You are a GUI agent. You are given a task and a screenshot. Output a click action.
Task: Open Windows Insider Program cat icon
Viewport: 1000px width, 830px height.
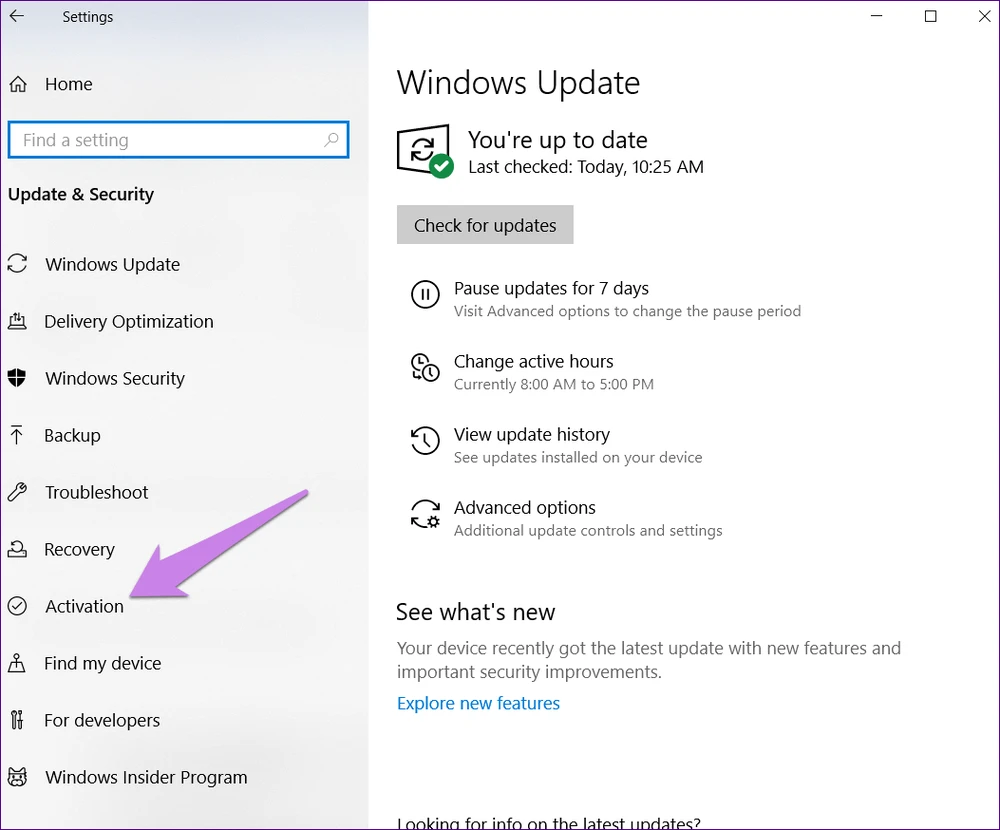click(17, 777)
